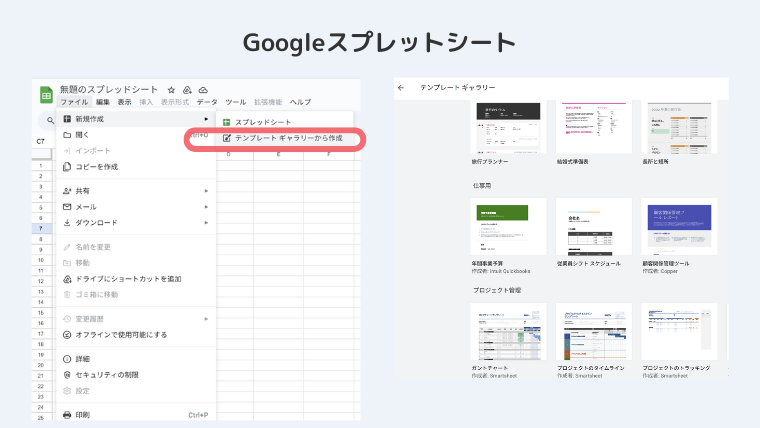Expand the 変更履歴 submenu arrow
The width and height of the screenshot is (760, 428).
coord(206,319)
